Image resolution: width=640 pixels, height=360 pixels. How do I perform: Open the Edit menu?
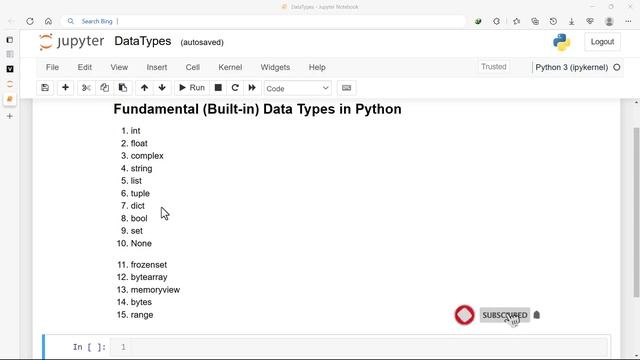tap(84, 67)
